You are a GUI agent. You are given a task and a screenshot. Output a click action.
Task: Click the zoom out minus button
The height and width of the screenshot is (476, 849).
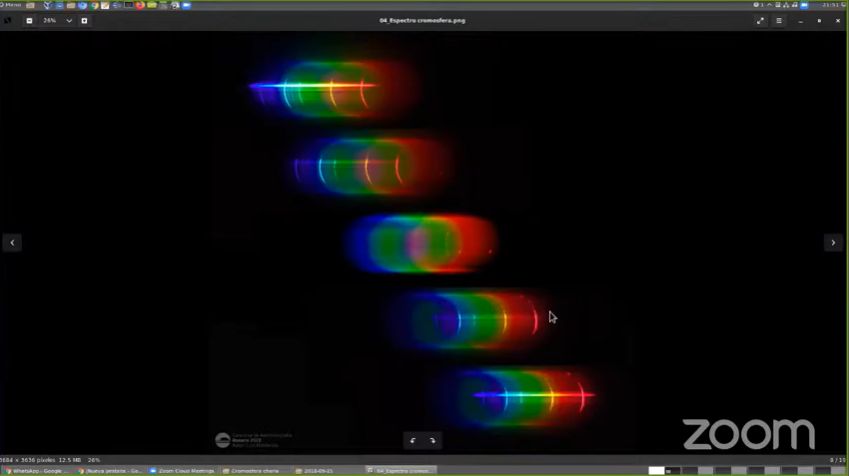(x=29, y=20)
